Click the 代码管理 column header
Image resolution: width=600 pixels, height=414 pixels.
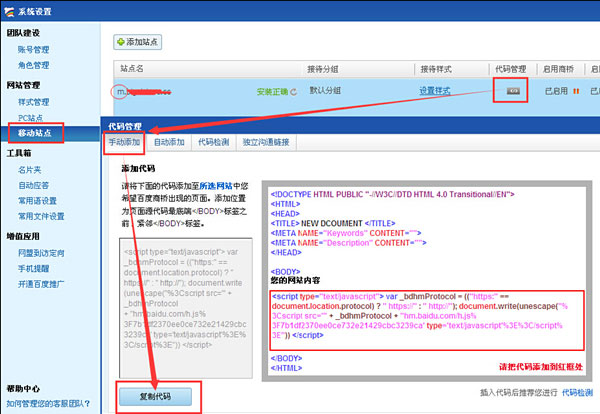511,69
